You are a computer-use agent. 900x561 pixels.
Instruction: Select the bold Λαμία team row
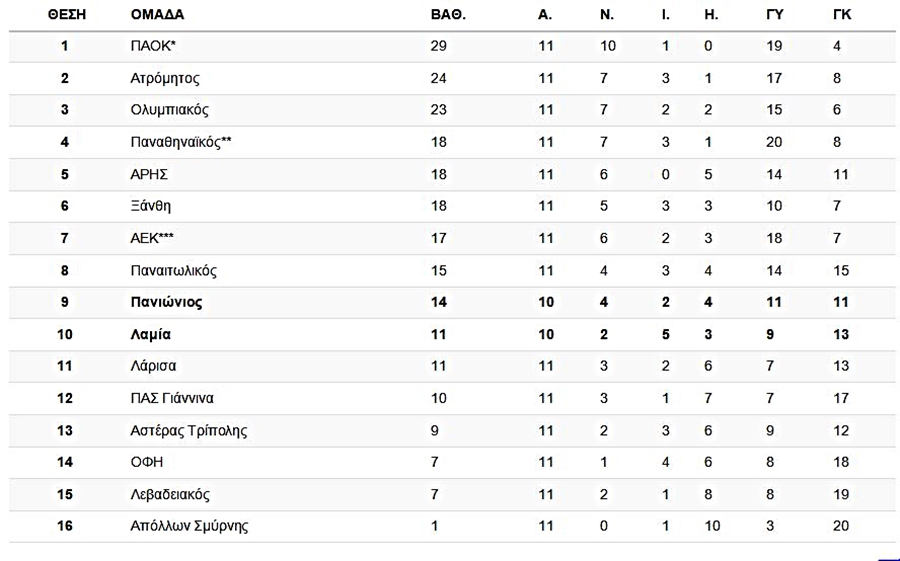(x=452, y=334)
